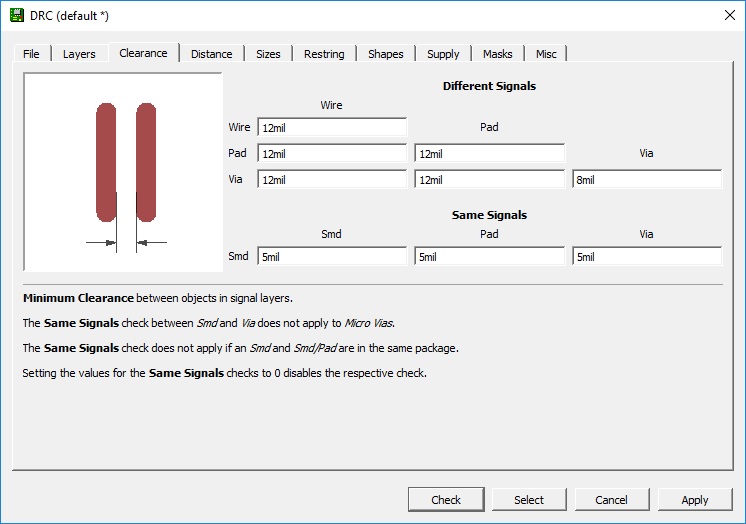Viewport: 746px width, 524px height.
Task: Apply the DRC settings
Action: [x=695, y=500]
